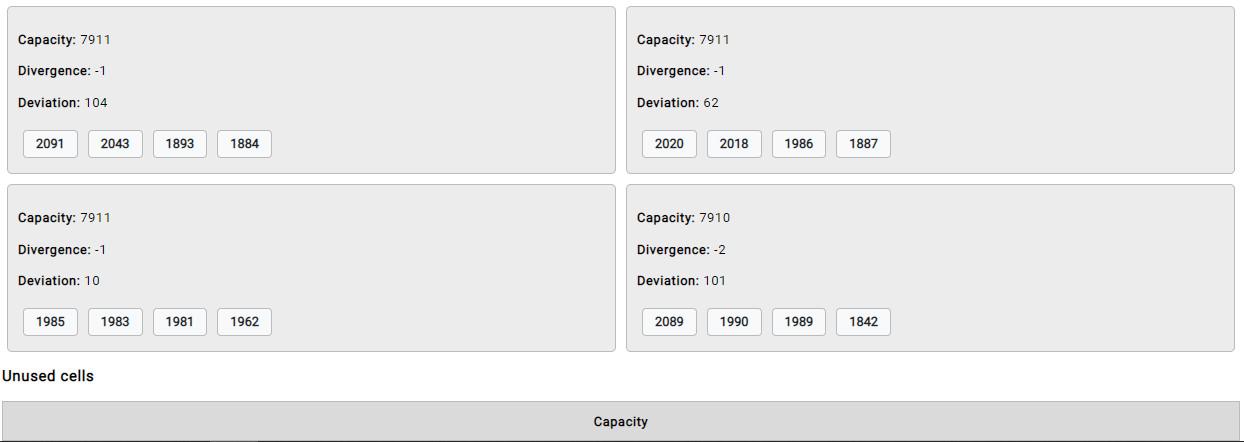The height and width of the screenshot is (442, 1244).
Task: Select the 1981 cell chip
Action: (x=180, y=322)
